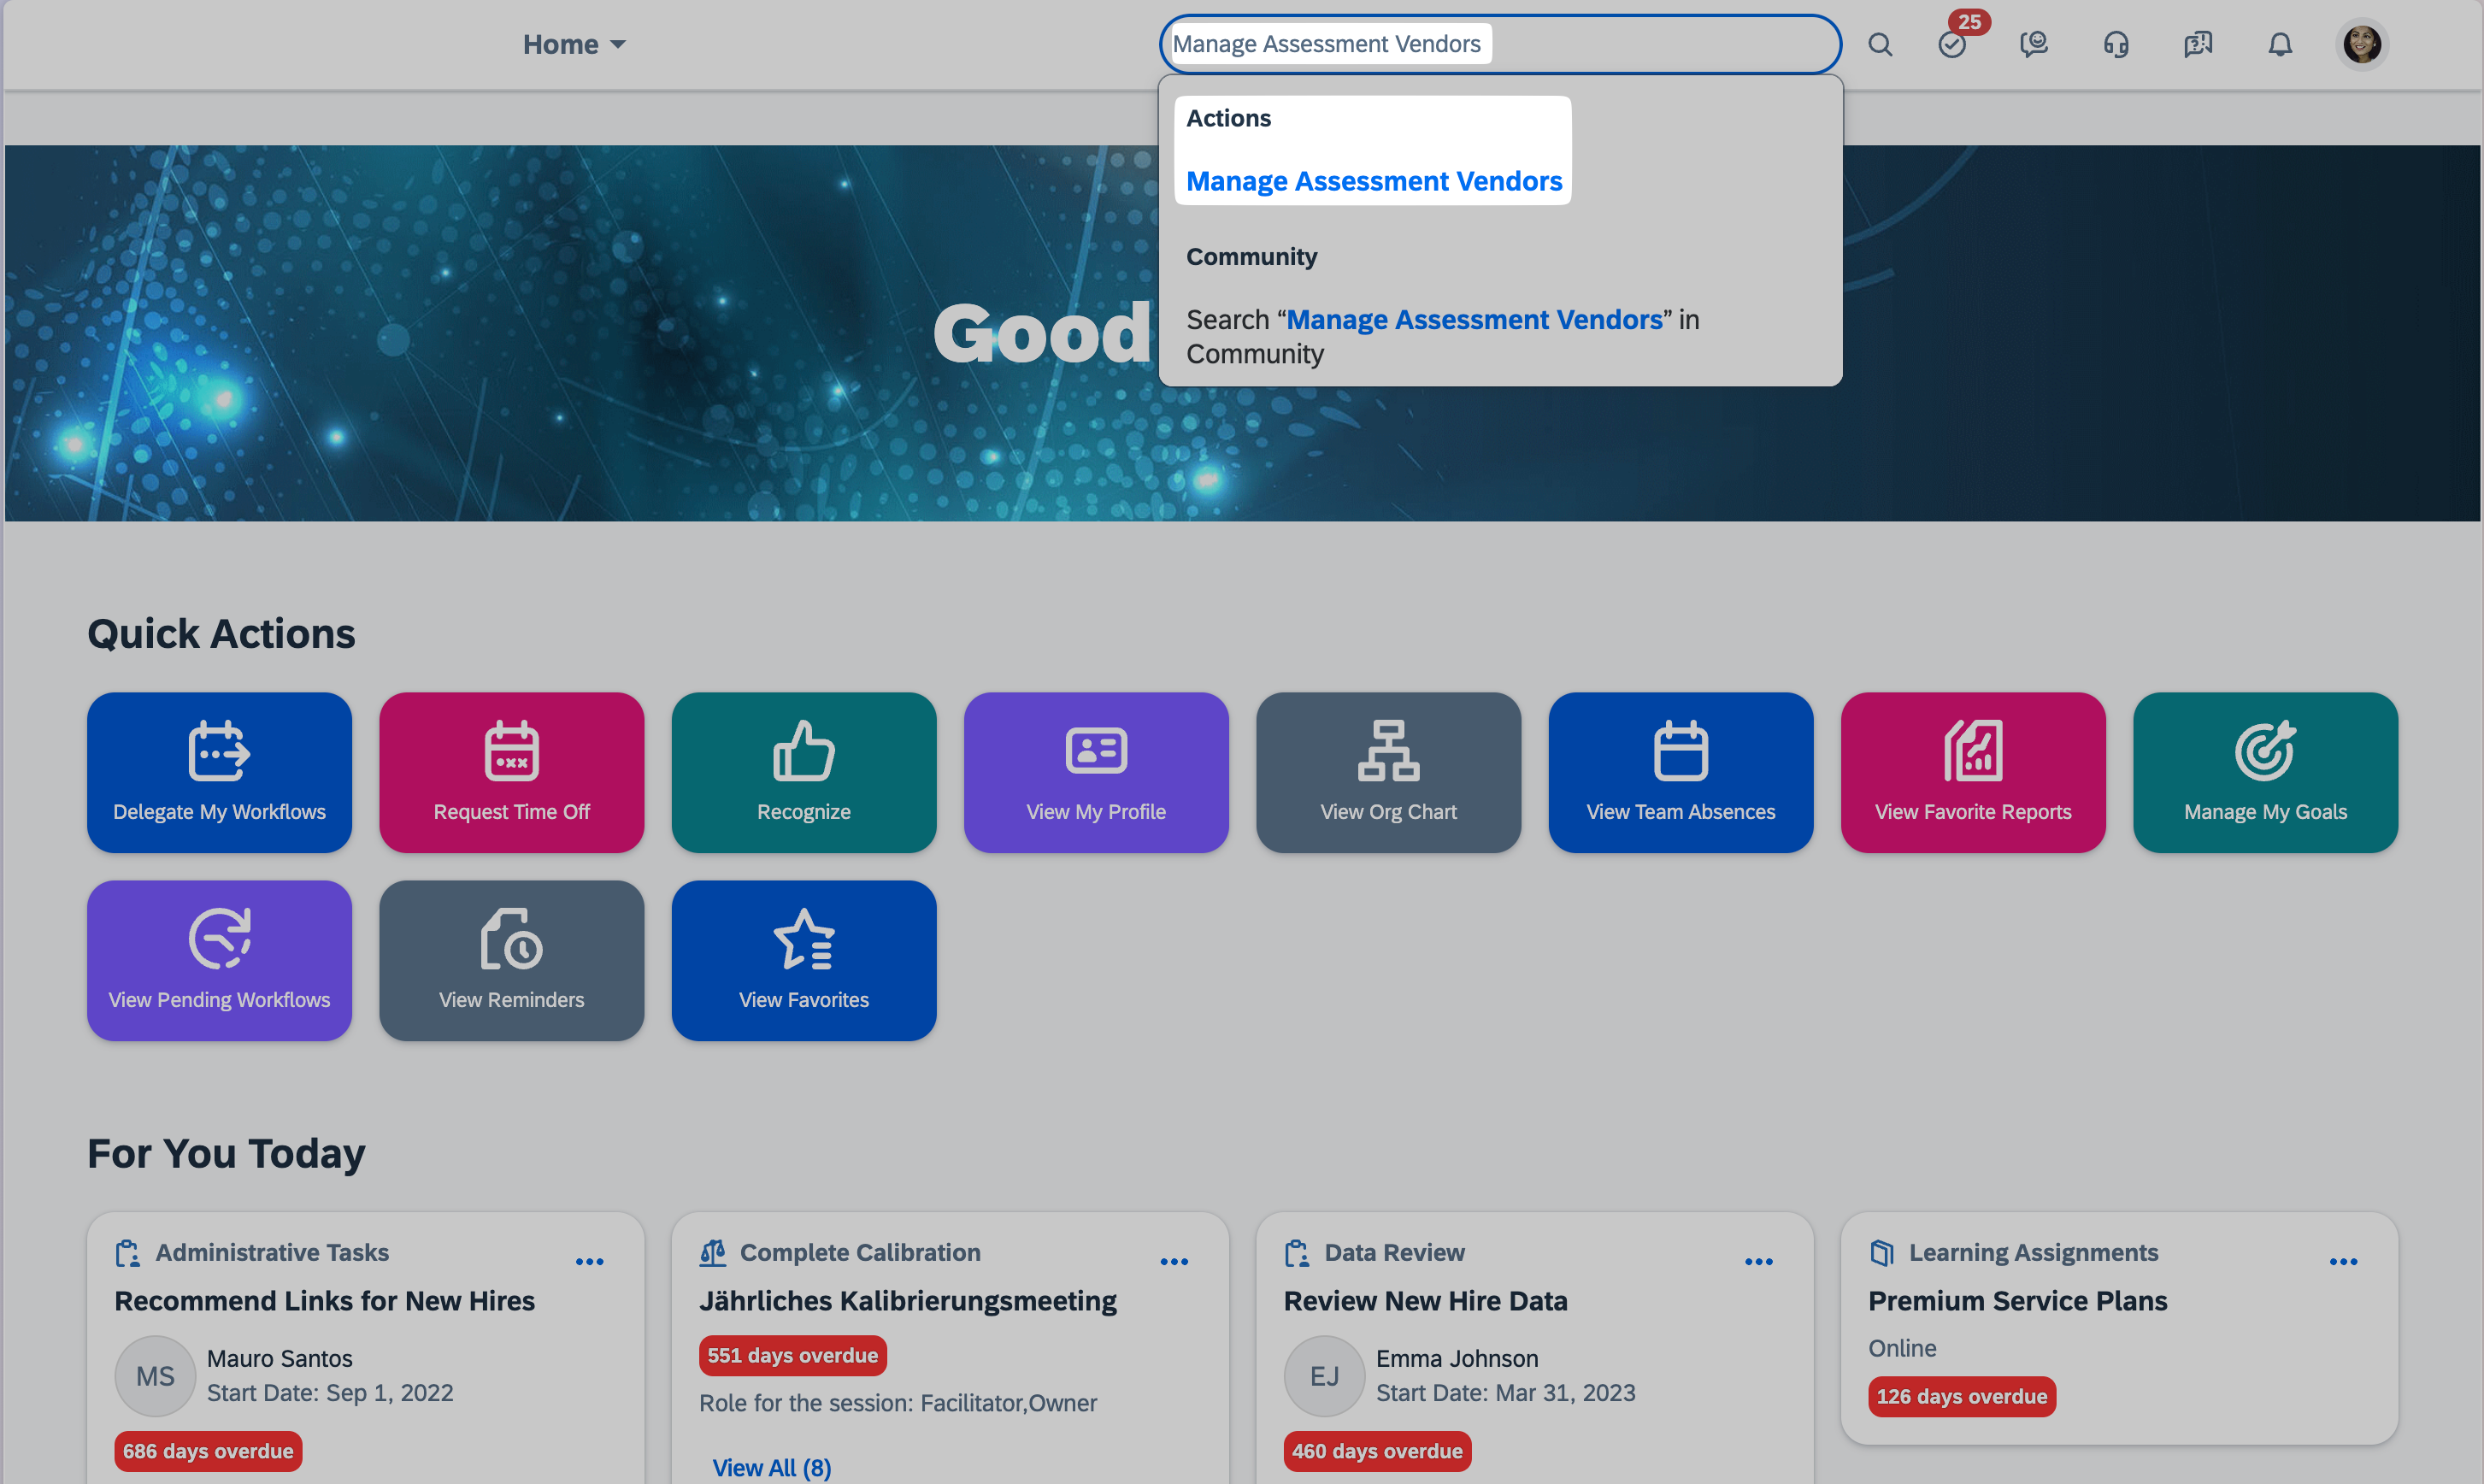Click the EJ avatar for Emma Johnson
This screenshot has width=2484, height=1484.
[1324, 1376]
